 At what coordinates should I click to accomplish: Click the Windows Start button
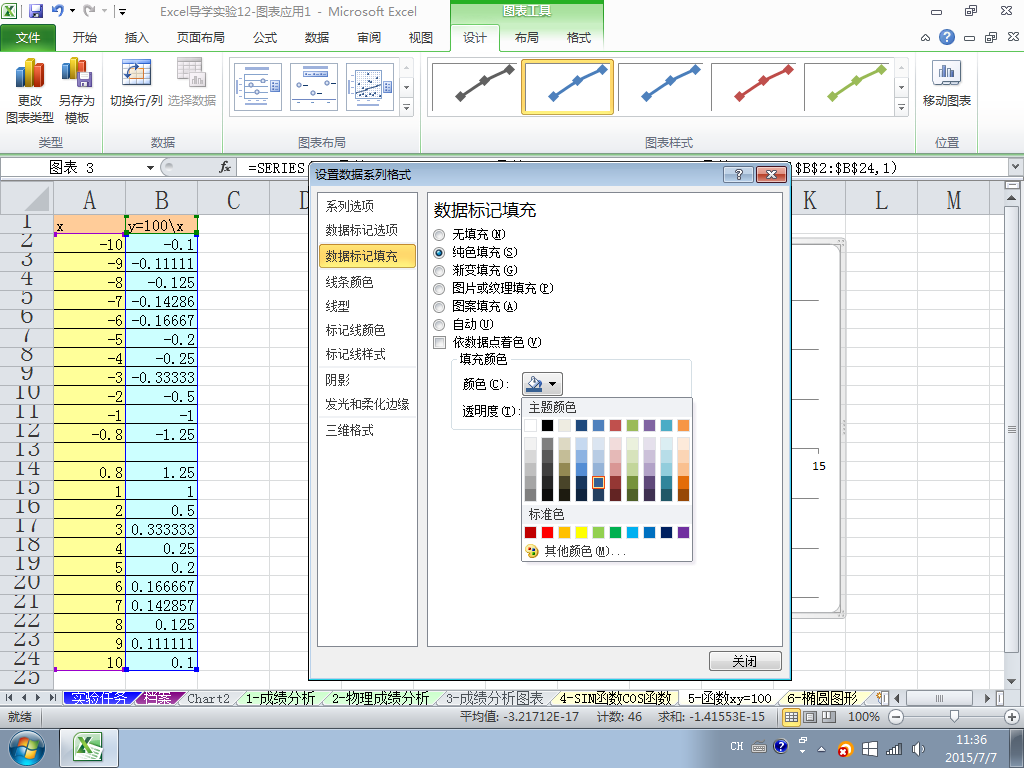(27, 748)
